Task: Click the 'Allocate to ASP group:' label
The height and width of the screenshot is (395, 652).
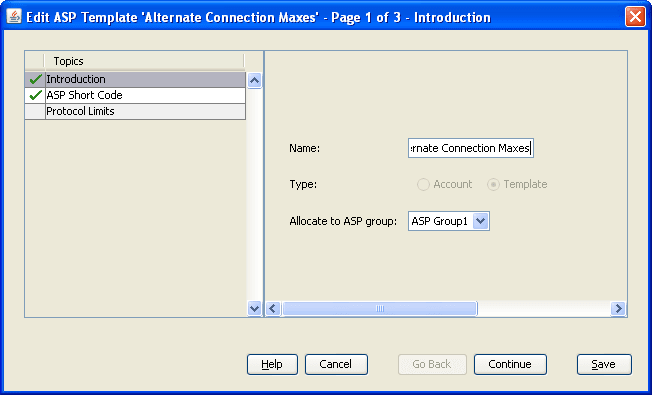Action: pos(343,221)
